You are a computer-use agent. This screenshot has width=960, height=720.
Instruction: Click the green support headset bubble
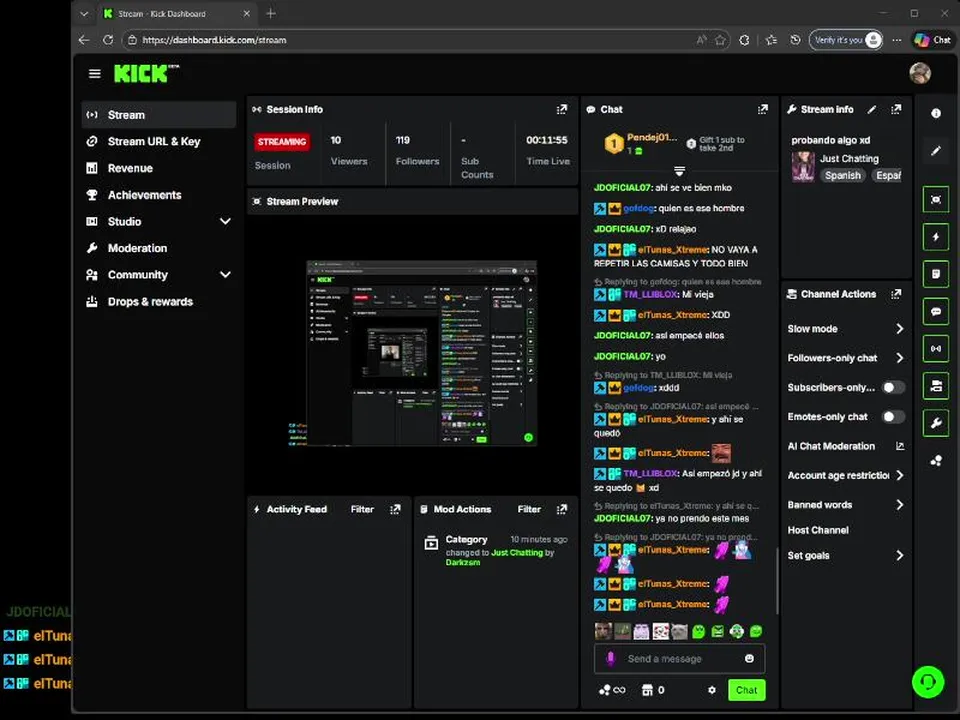(928, 681)
